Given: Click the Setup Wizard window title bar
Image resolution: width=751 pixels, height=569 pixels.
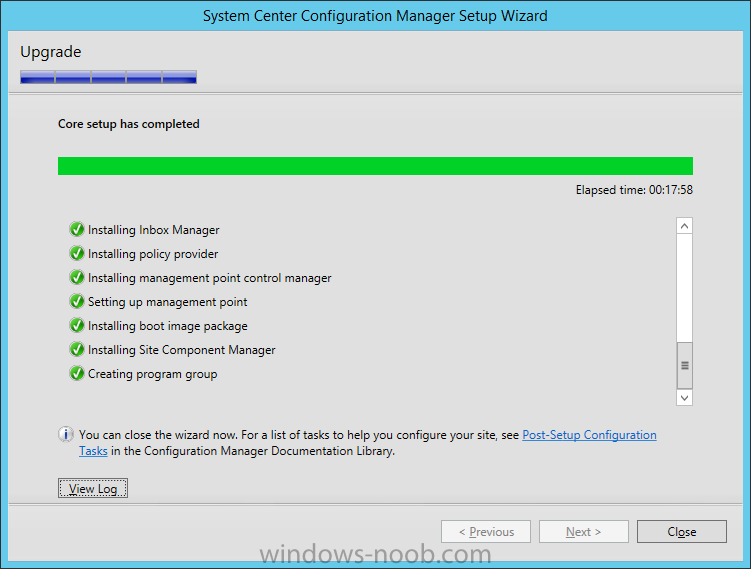Looking at the screenshot, I should coord(375,16).
